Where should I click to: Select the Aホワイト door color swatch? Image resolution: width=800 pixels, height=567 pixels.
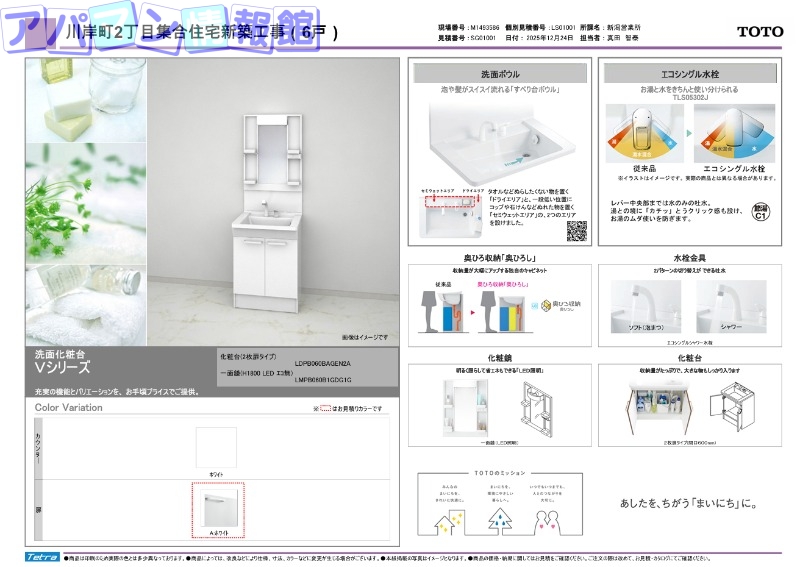(218, 509)
